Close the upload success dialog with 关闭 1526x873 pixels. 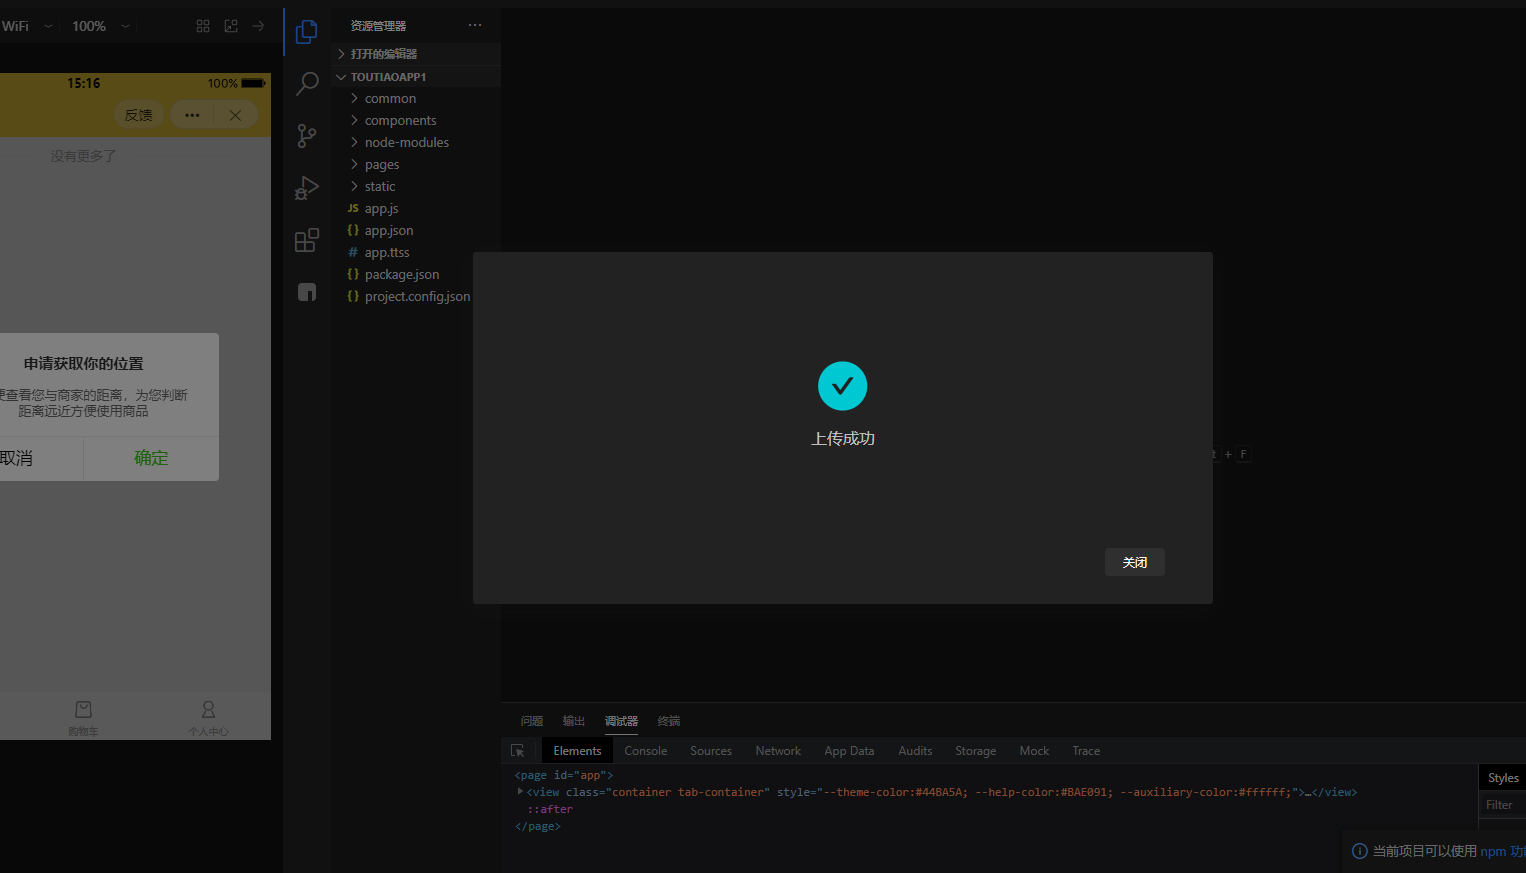[x=1134, y=562]
